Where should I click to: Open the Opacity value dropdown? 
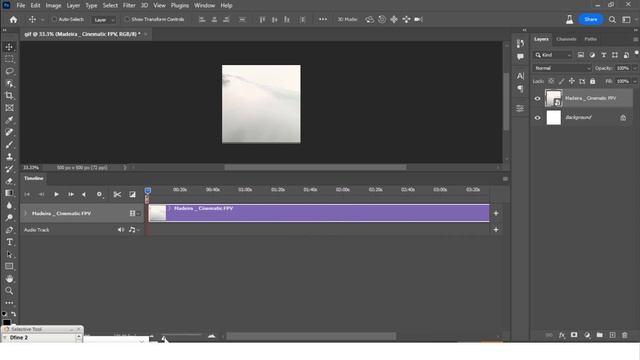(635, 68)
